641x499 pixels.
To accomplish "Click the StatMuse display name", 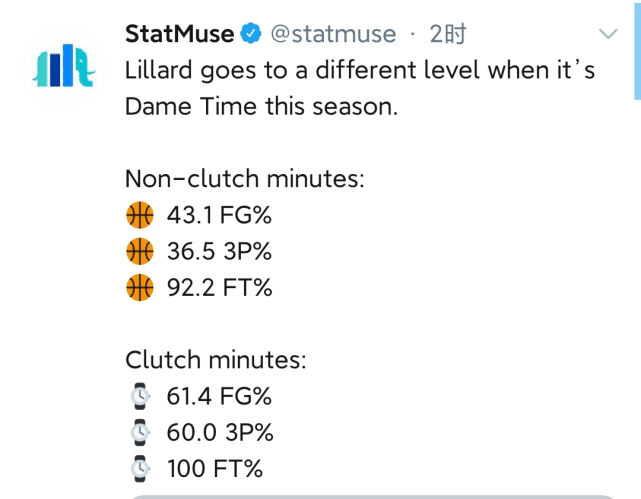I will [x=179, y=34].
